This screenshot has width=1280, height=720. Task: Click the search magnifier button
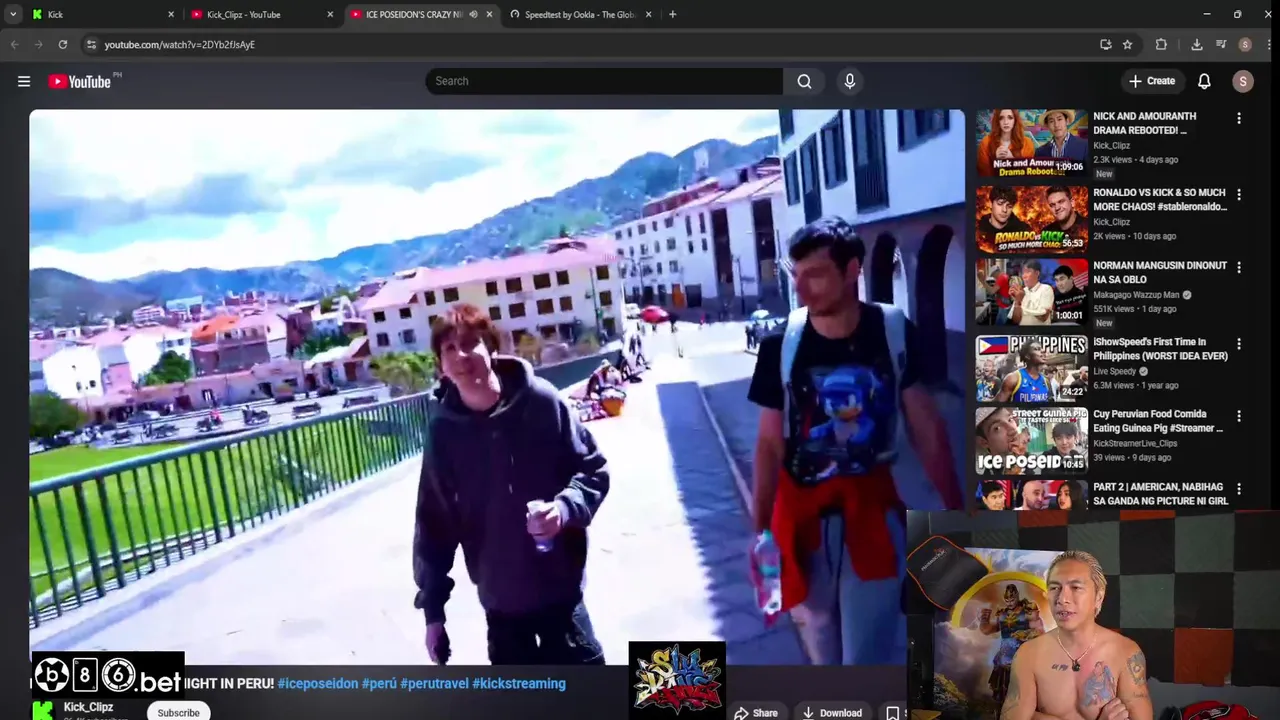pyautogui.click(x=804, y=81)
